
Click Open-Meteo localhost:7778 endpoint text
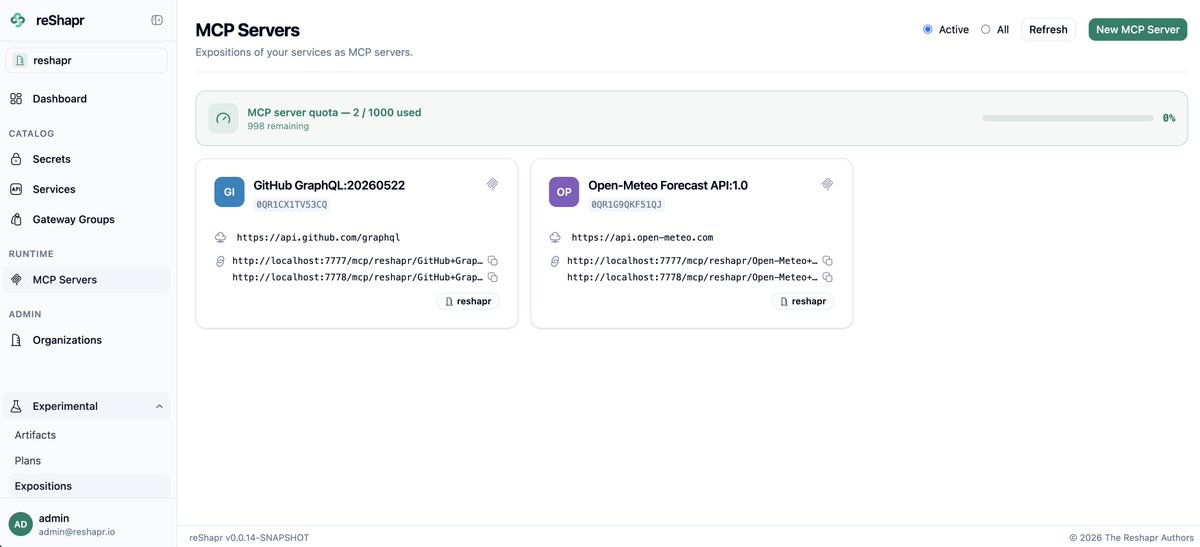point(693,277)
